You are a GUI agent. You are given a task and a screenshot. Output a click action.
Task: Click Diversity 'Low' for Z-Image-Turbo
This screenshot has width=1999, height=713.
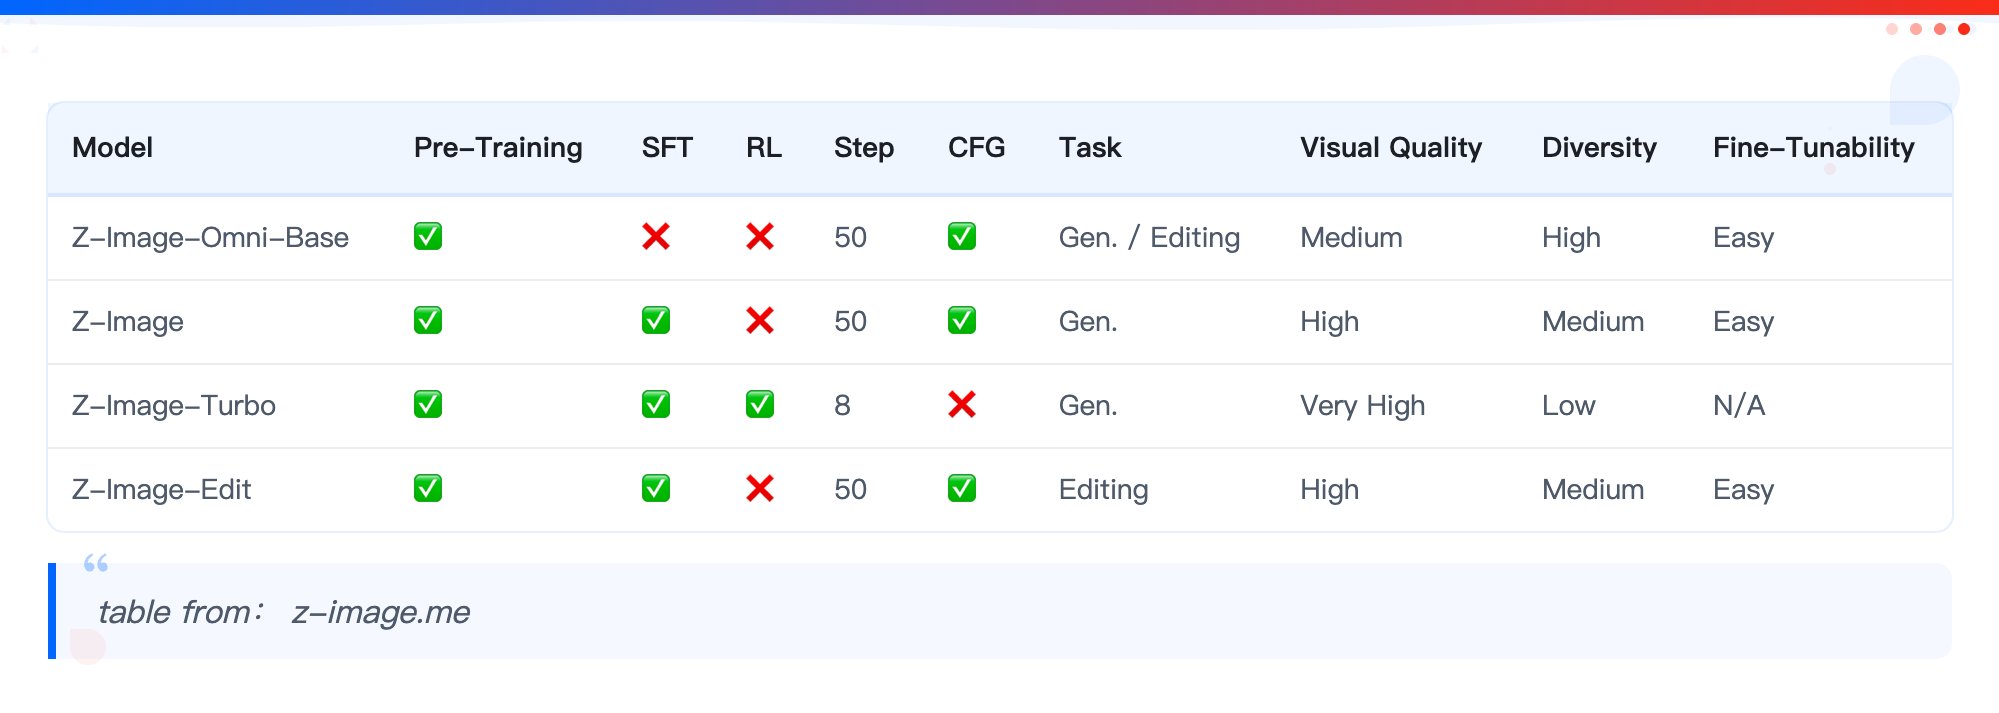pyautogui.click(x=1568, y=406)
